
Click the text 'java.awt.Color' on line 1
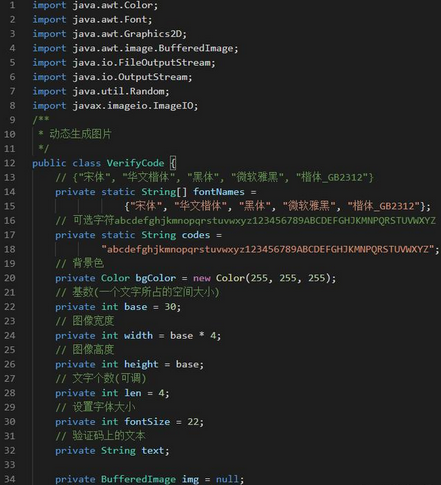[x=113, y=5]
